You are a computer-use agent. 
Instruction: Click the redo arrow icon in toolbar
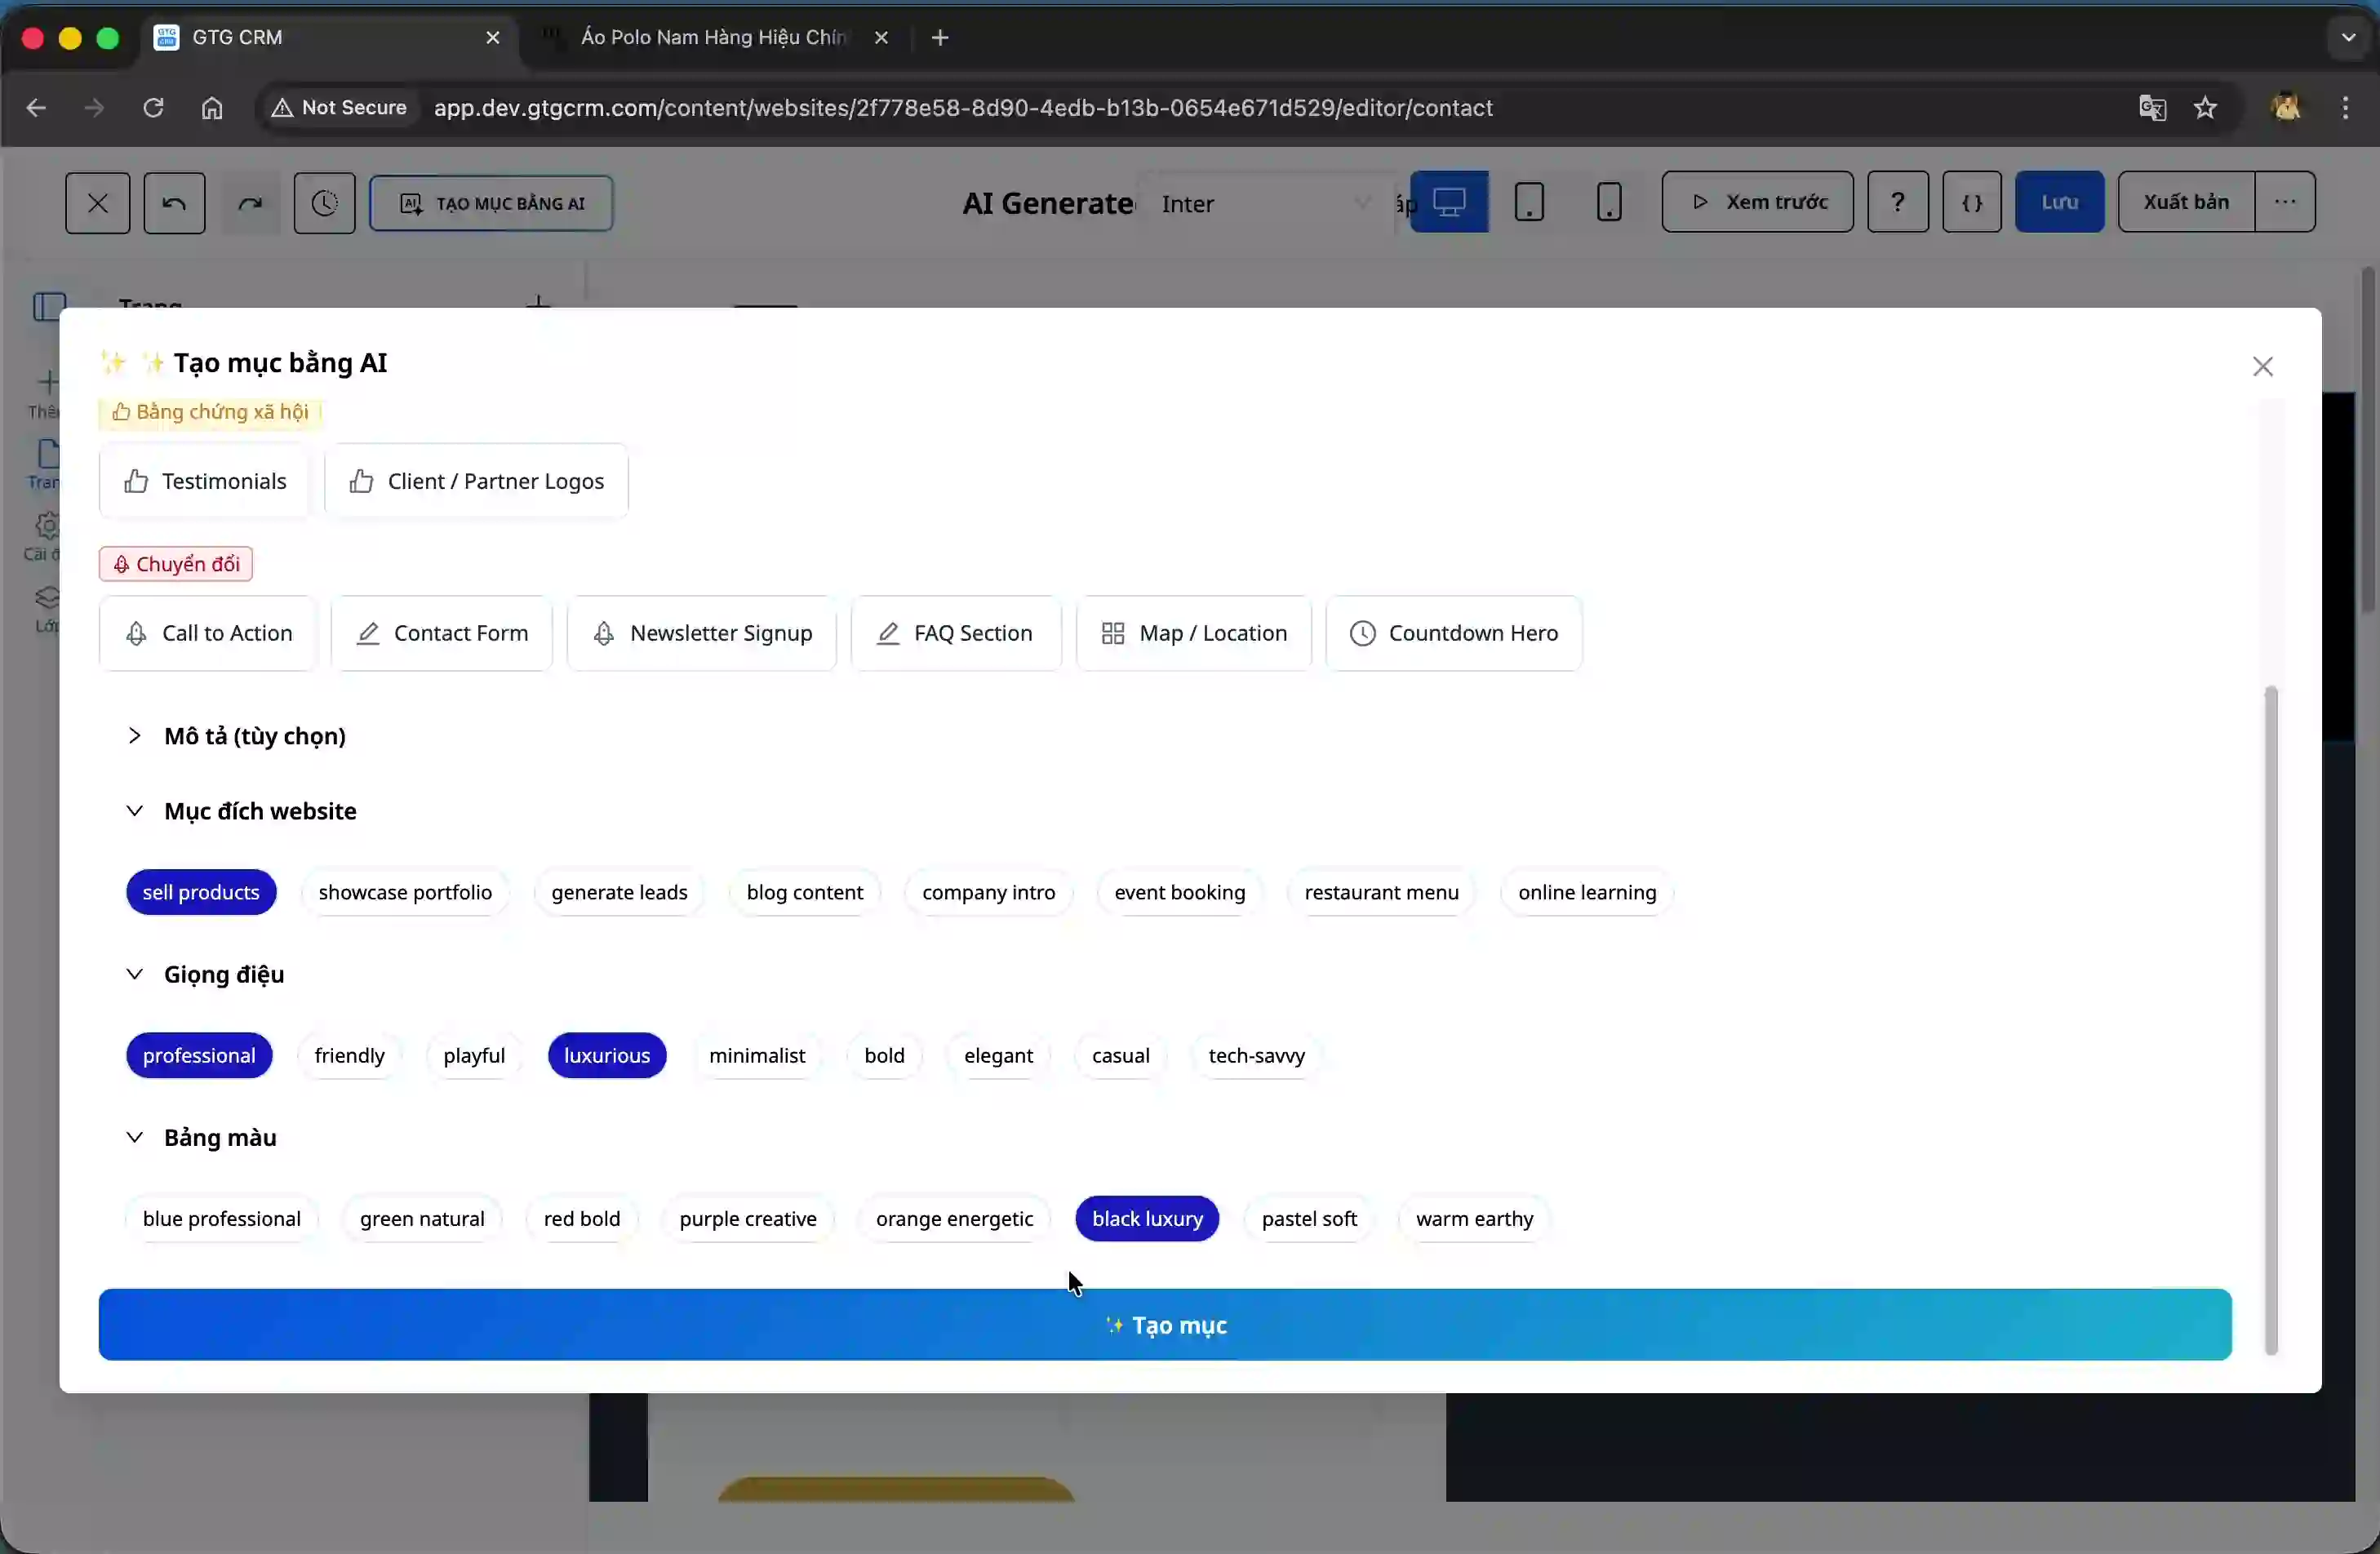[250, 203]
